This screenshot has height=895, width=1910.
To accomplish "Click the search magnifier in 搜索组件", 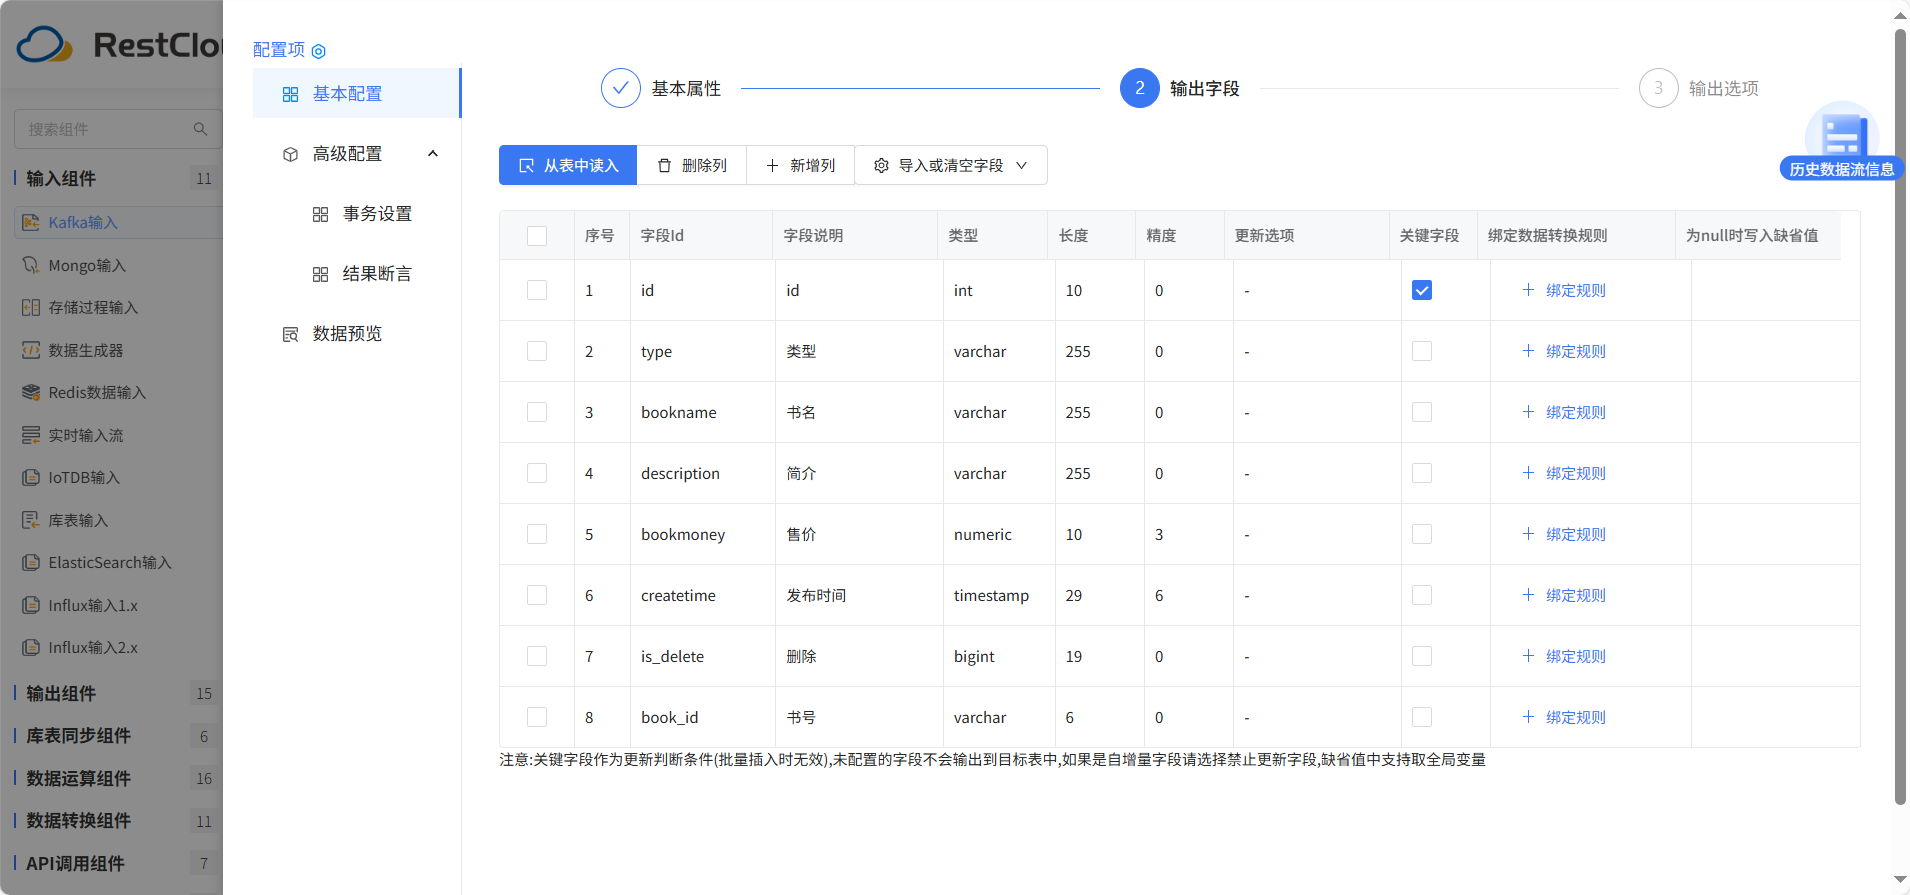I will point(200,129).
